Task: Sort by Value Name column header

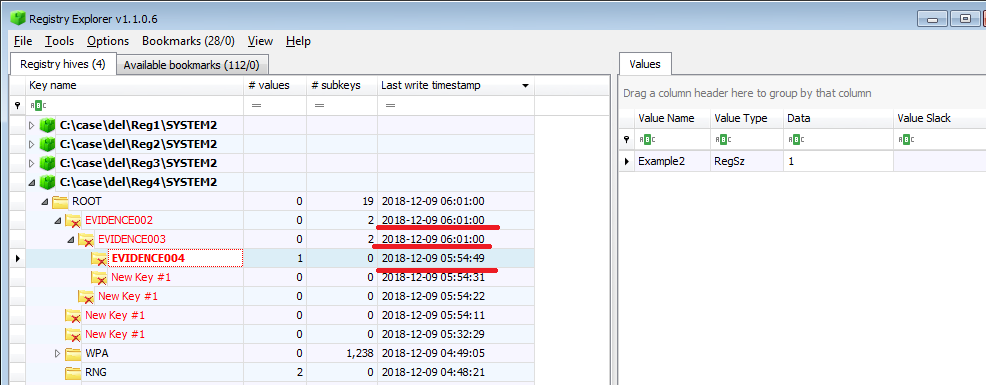Action: pos(672,118)
